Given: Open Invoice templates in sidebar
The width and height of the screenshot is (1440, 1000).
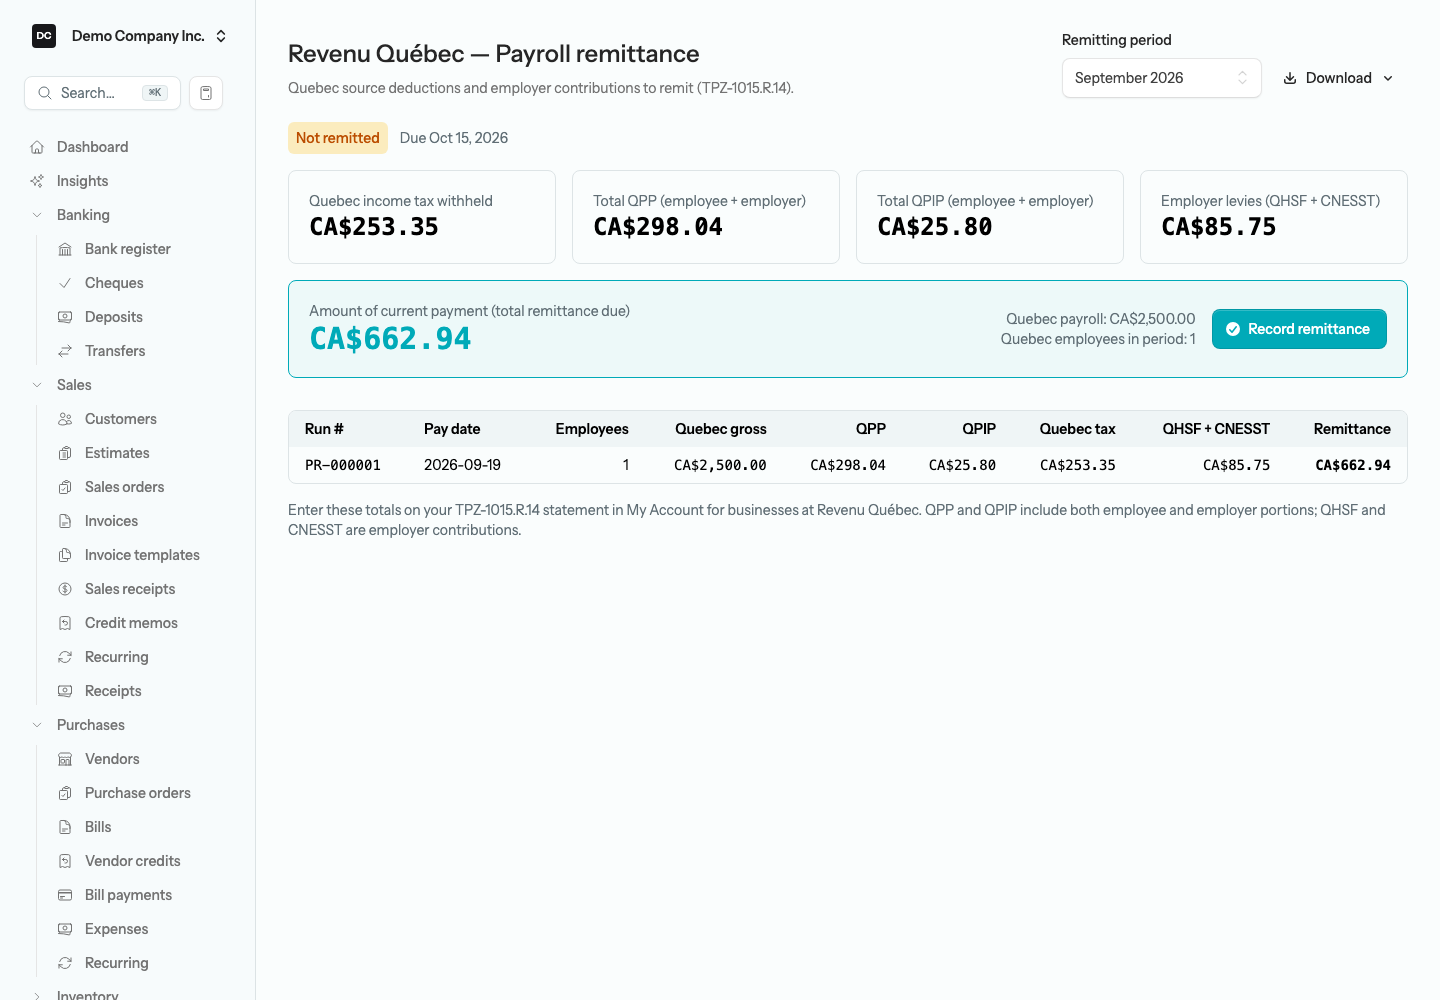Looking at the screenshot, I should coord(142,555).
